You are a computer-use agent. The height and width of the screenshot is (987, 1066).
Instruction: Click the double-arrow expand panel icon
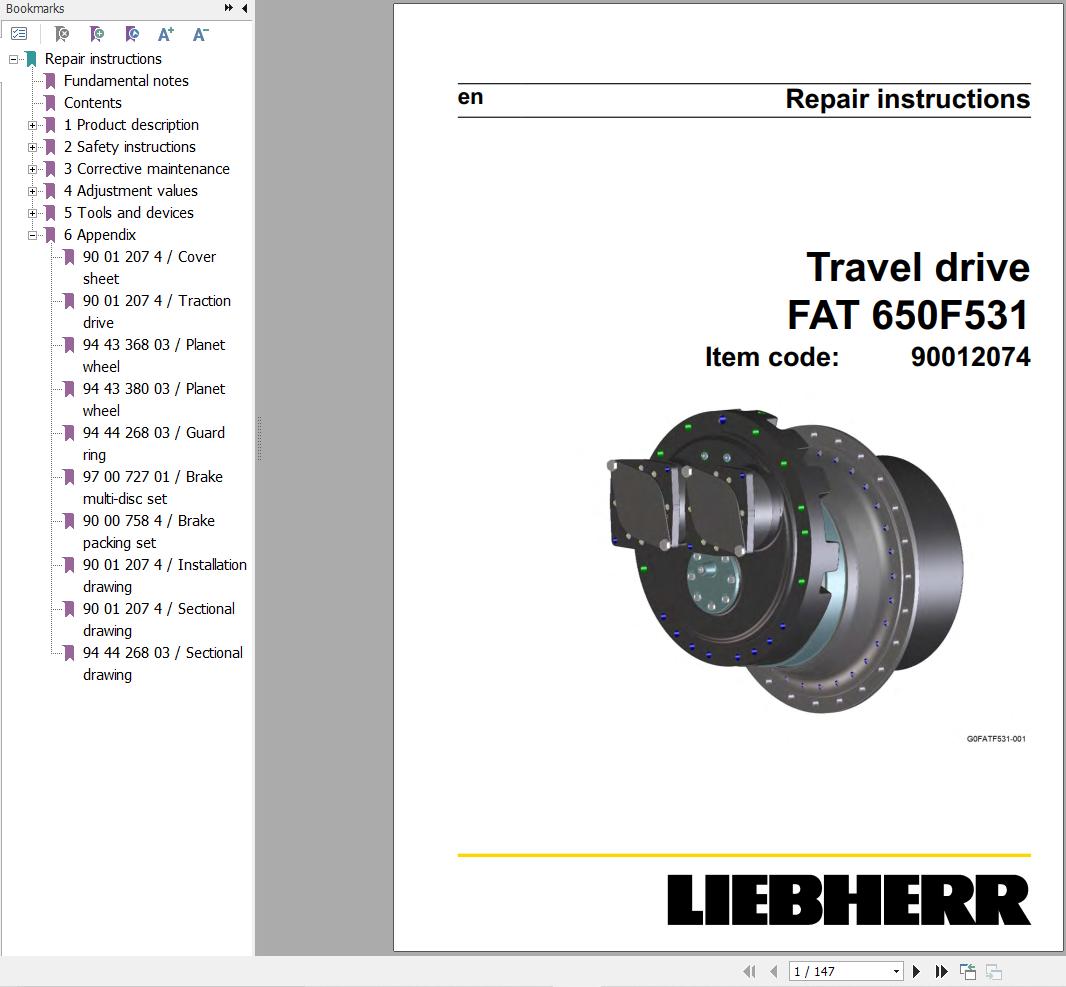[x=228, y=8]
